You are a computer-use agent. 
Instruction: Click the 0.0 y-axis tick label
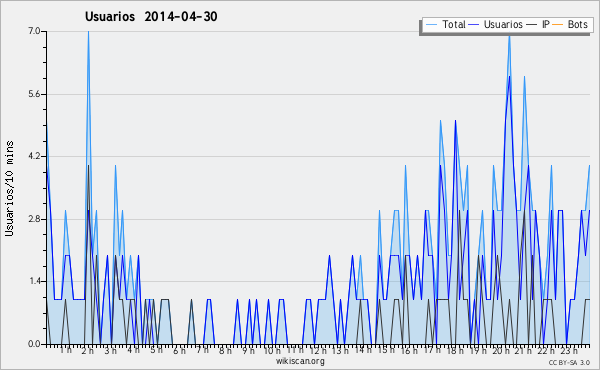pos(34,344)
